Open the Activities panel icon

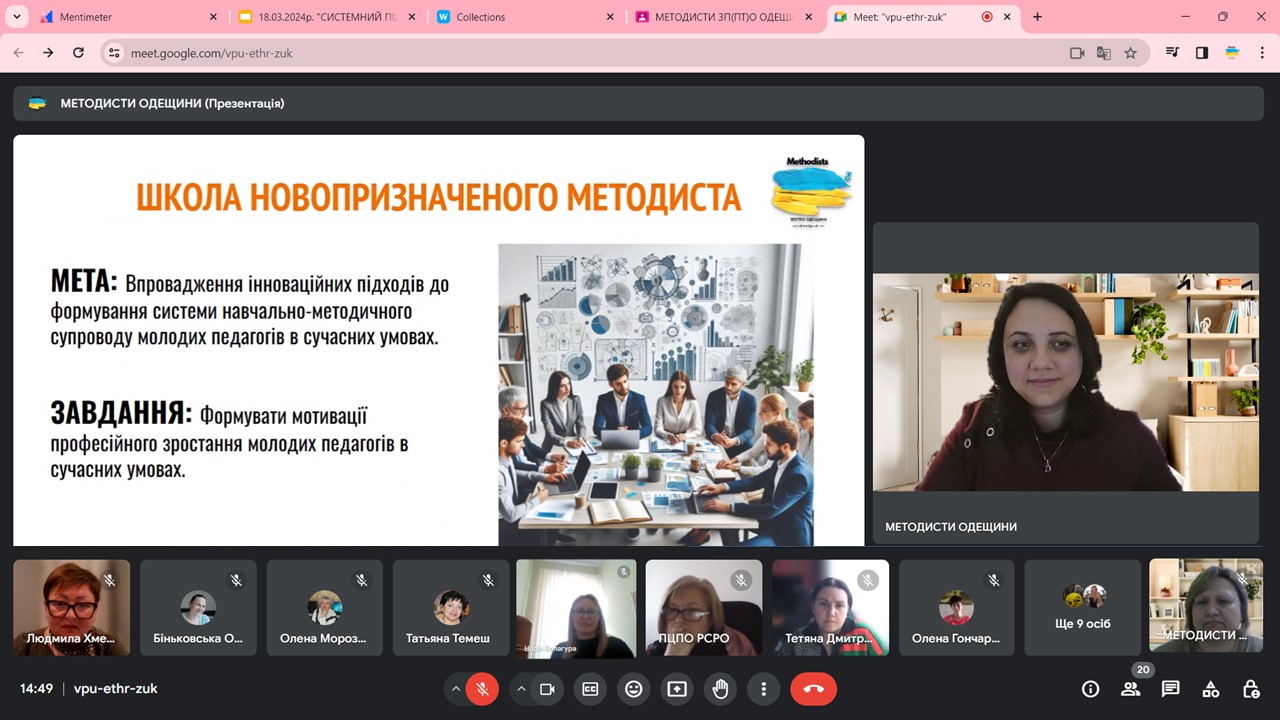1210,689
